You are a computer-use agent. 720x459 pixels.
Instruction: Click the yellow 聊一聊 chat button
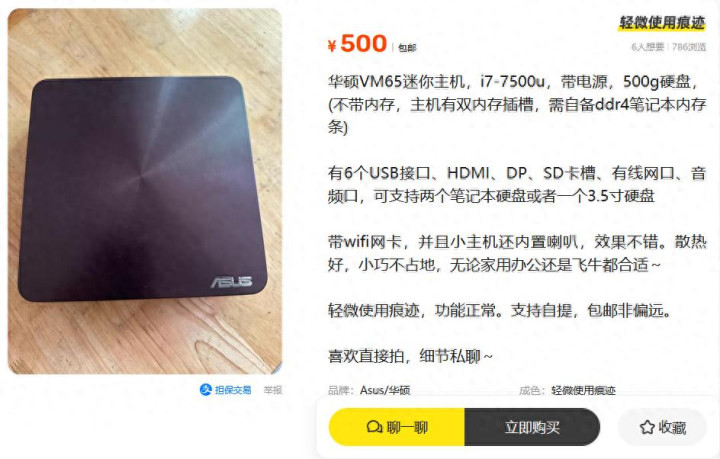[x=397, y=427]
